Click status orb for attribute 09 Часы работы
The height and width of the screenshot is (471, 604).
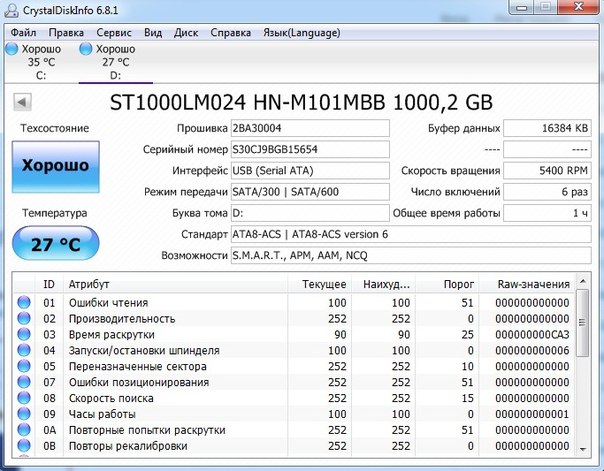pyautogui.click(x=24, y=414)
